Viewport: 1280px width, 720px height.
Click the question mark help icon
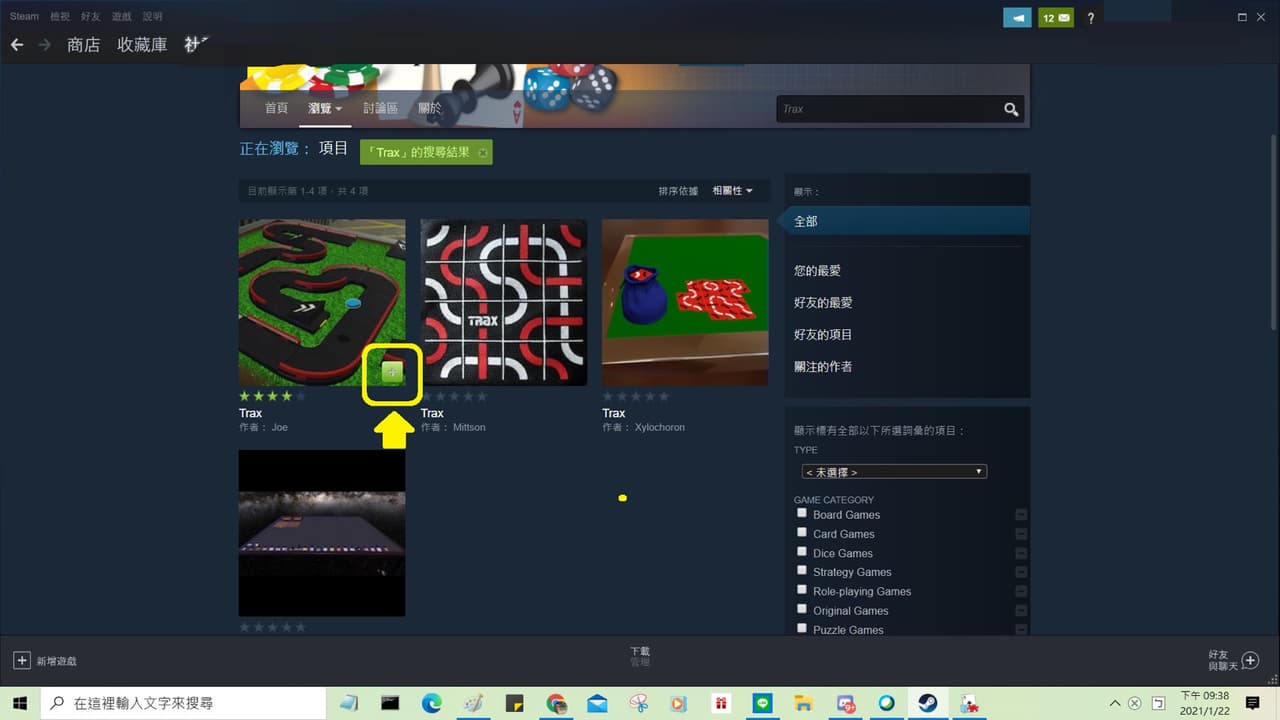(1090, 18)
